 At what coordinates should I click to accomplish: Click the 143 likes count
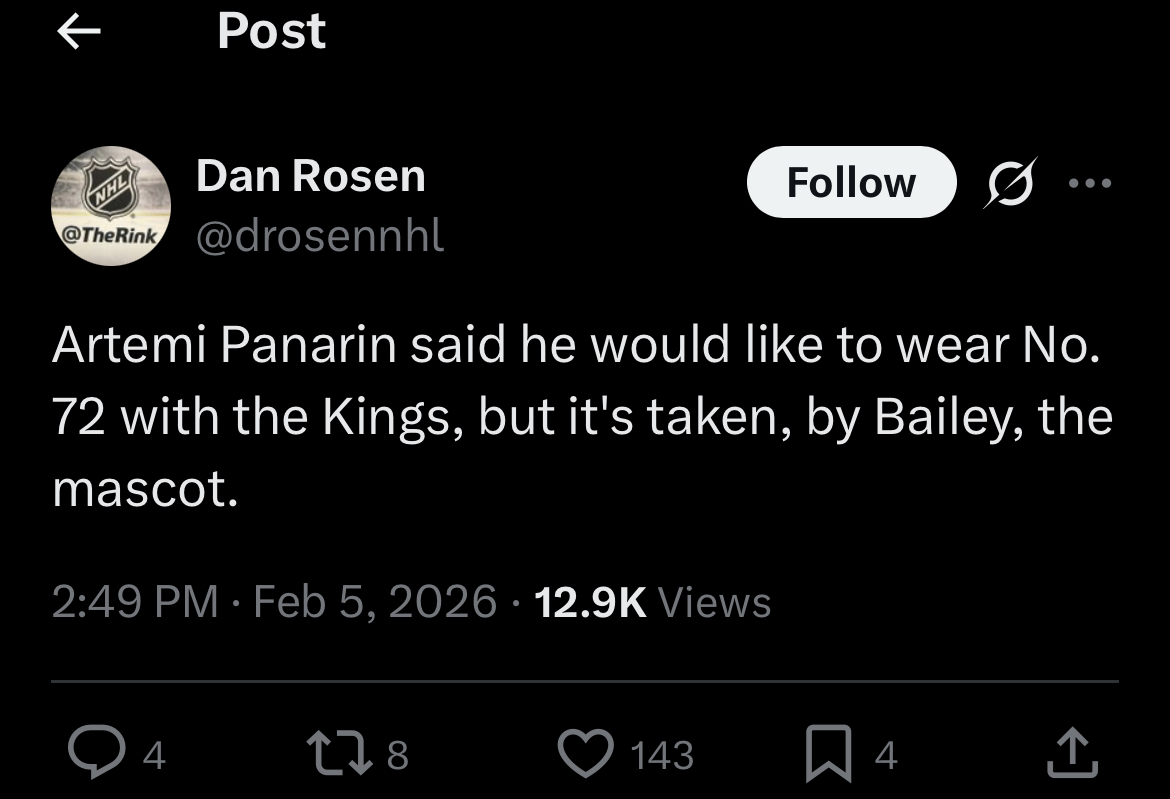(662, 755)
